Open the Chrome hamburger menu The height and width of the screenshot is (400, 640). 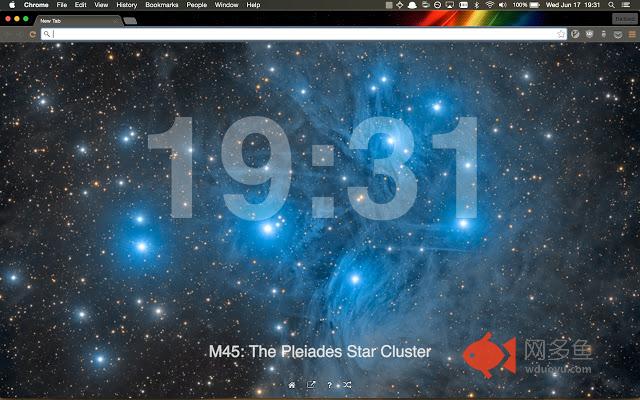point(632,34)
